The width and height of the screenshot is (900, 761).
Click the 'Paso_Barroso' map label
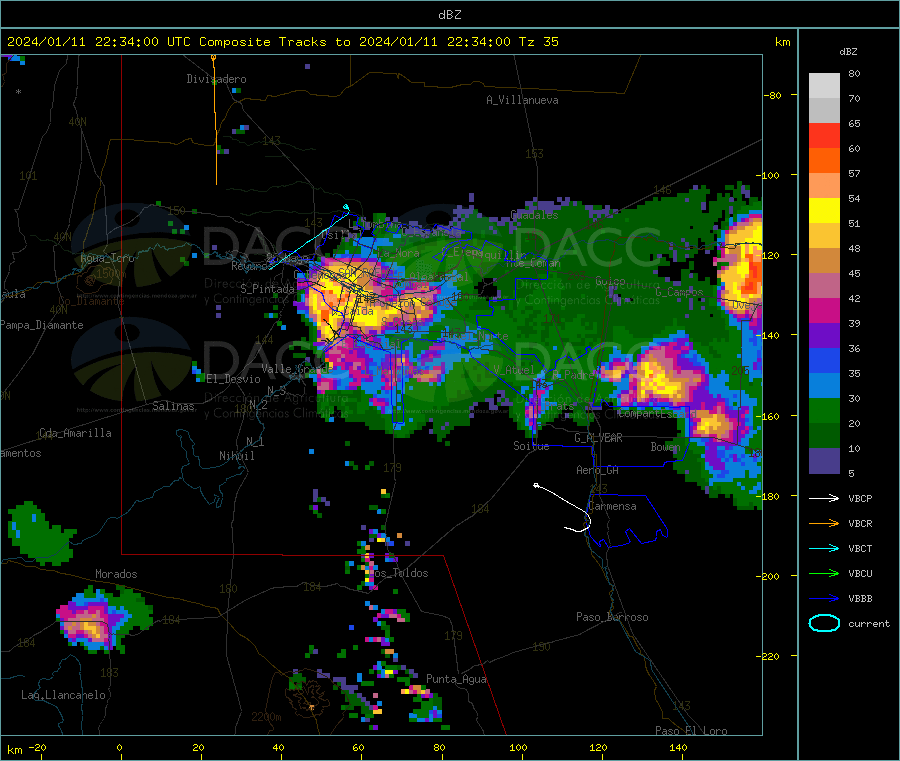pyautogui.click(x=612, y=617)
